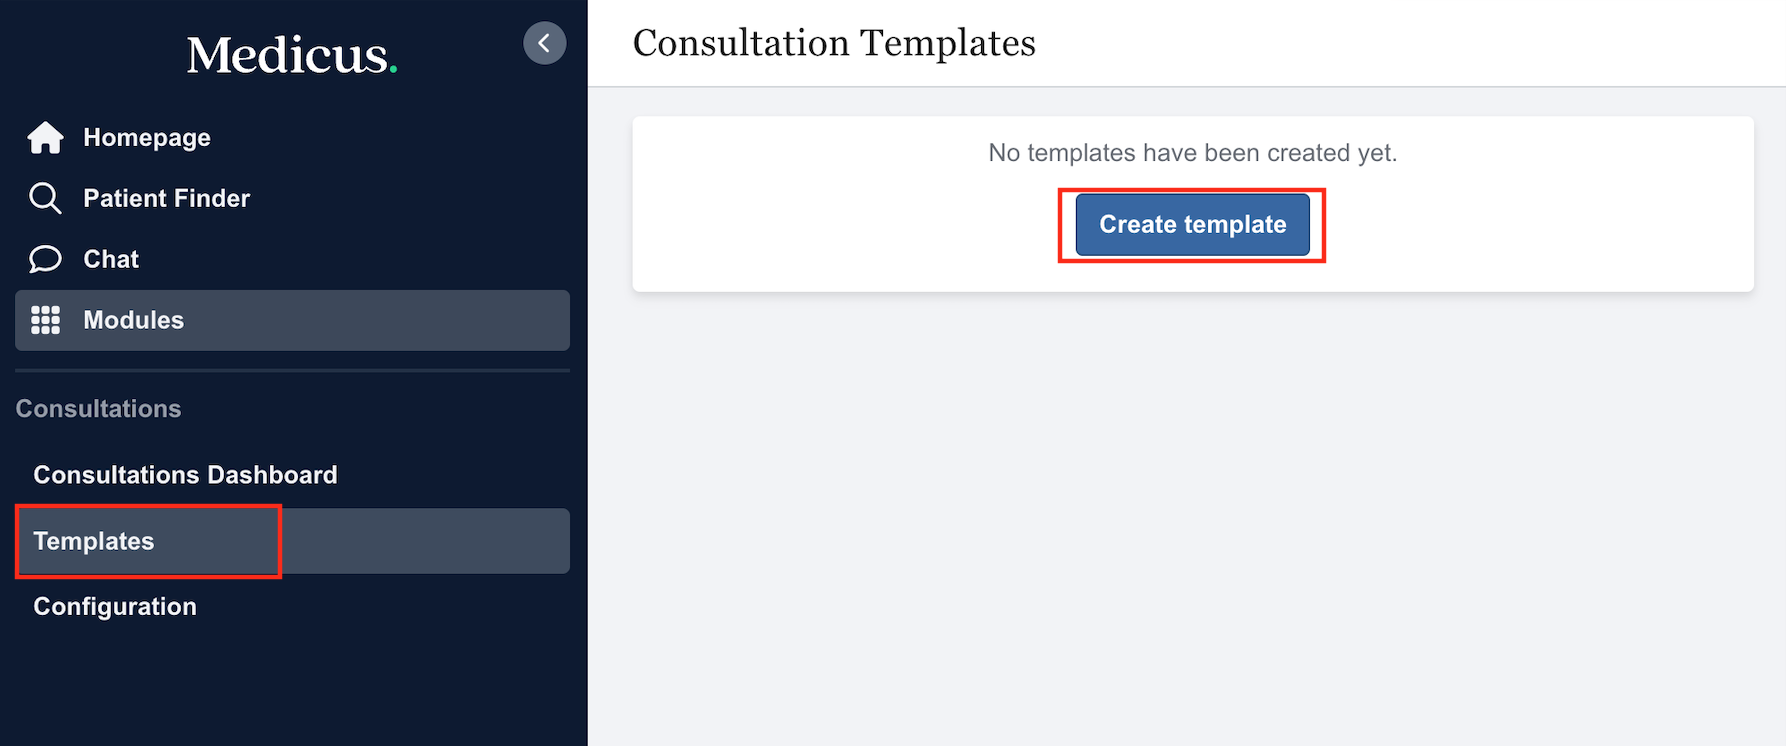Click the 'No templates have been created yet' message

click(x=1192, y=153)
